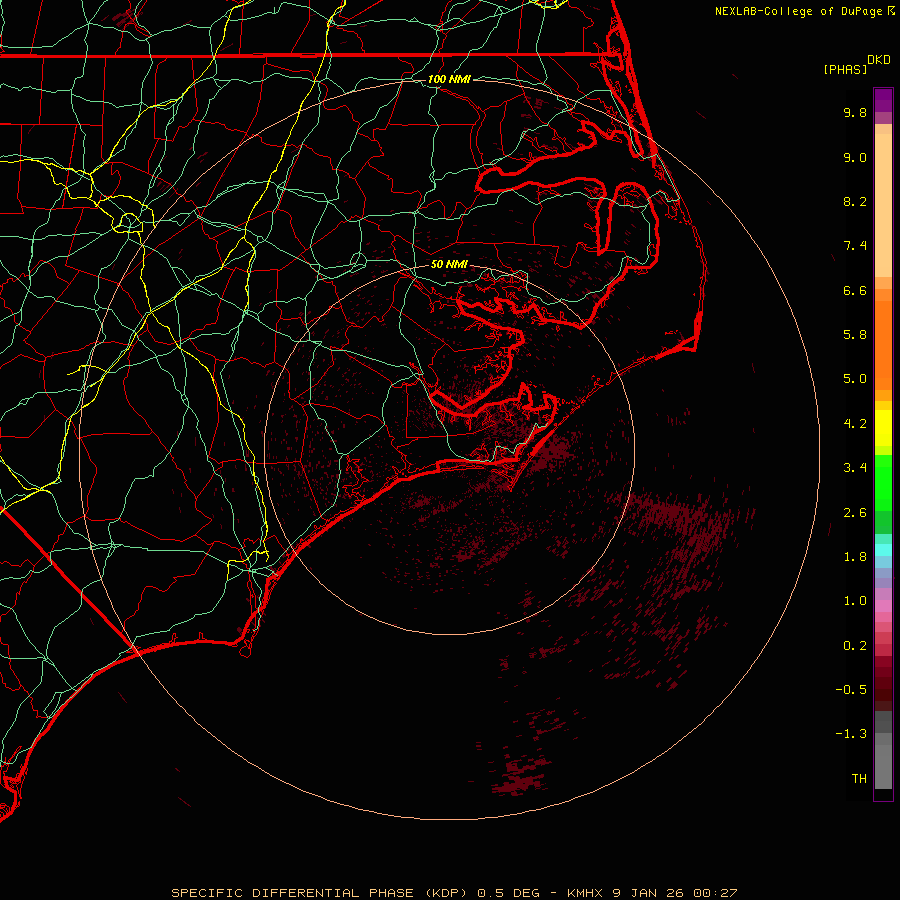This screenshot has width=900, height=900.
Task: Click the purple swatch atop the color bar
Action: coord(883,100)
